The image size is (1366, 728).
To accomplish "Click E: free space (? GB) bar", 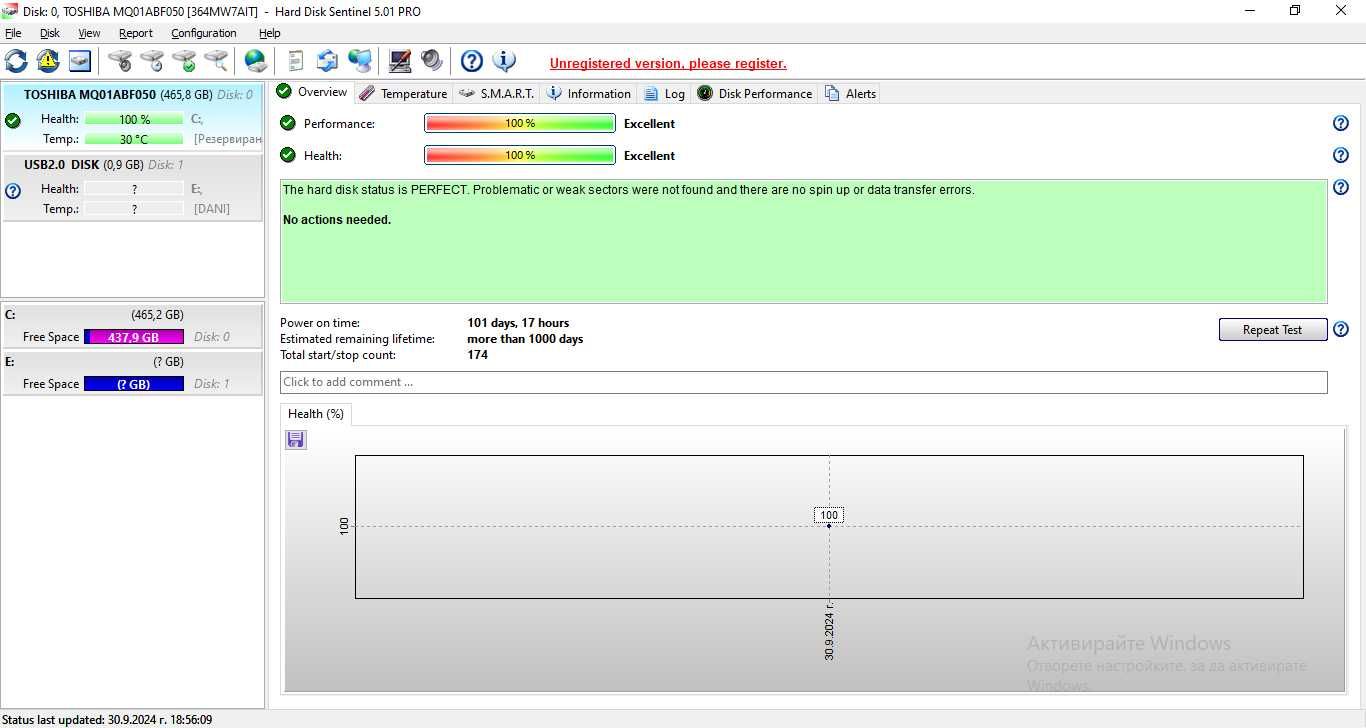I will point(134,384).
